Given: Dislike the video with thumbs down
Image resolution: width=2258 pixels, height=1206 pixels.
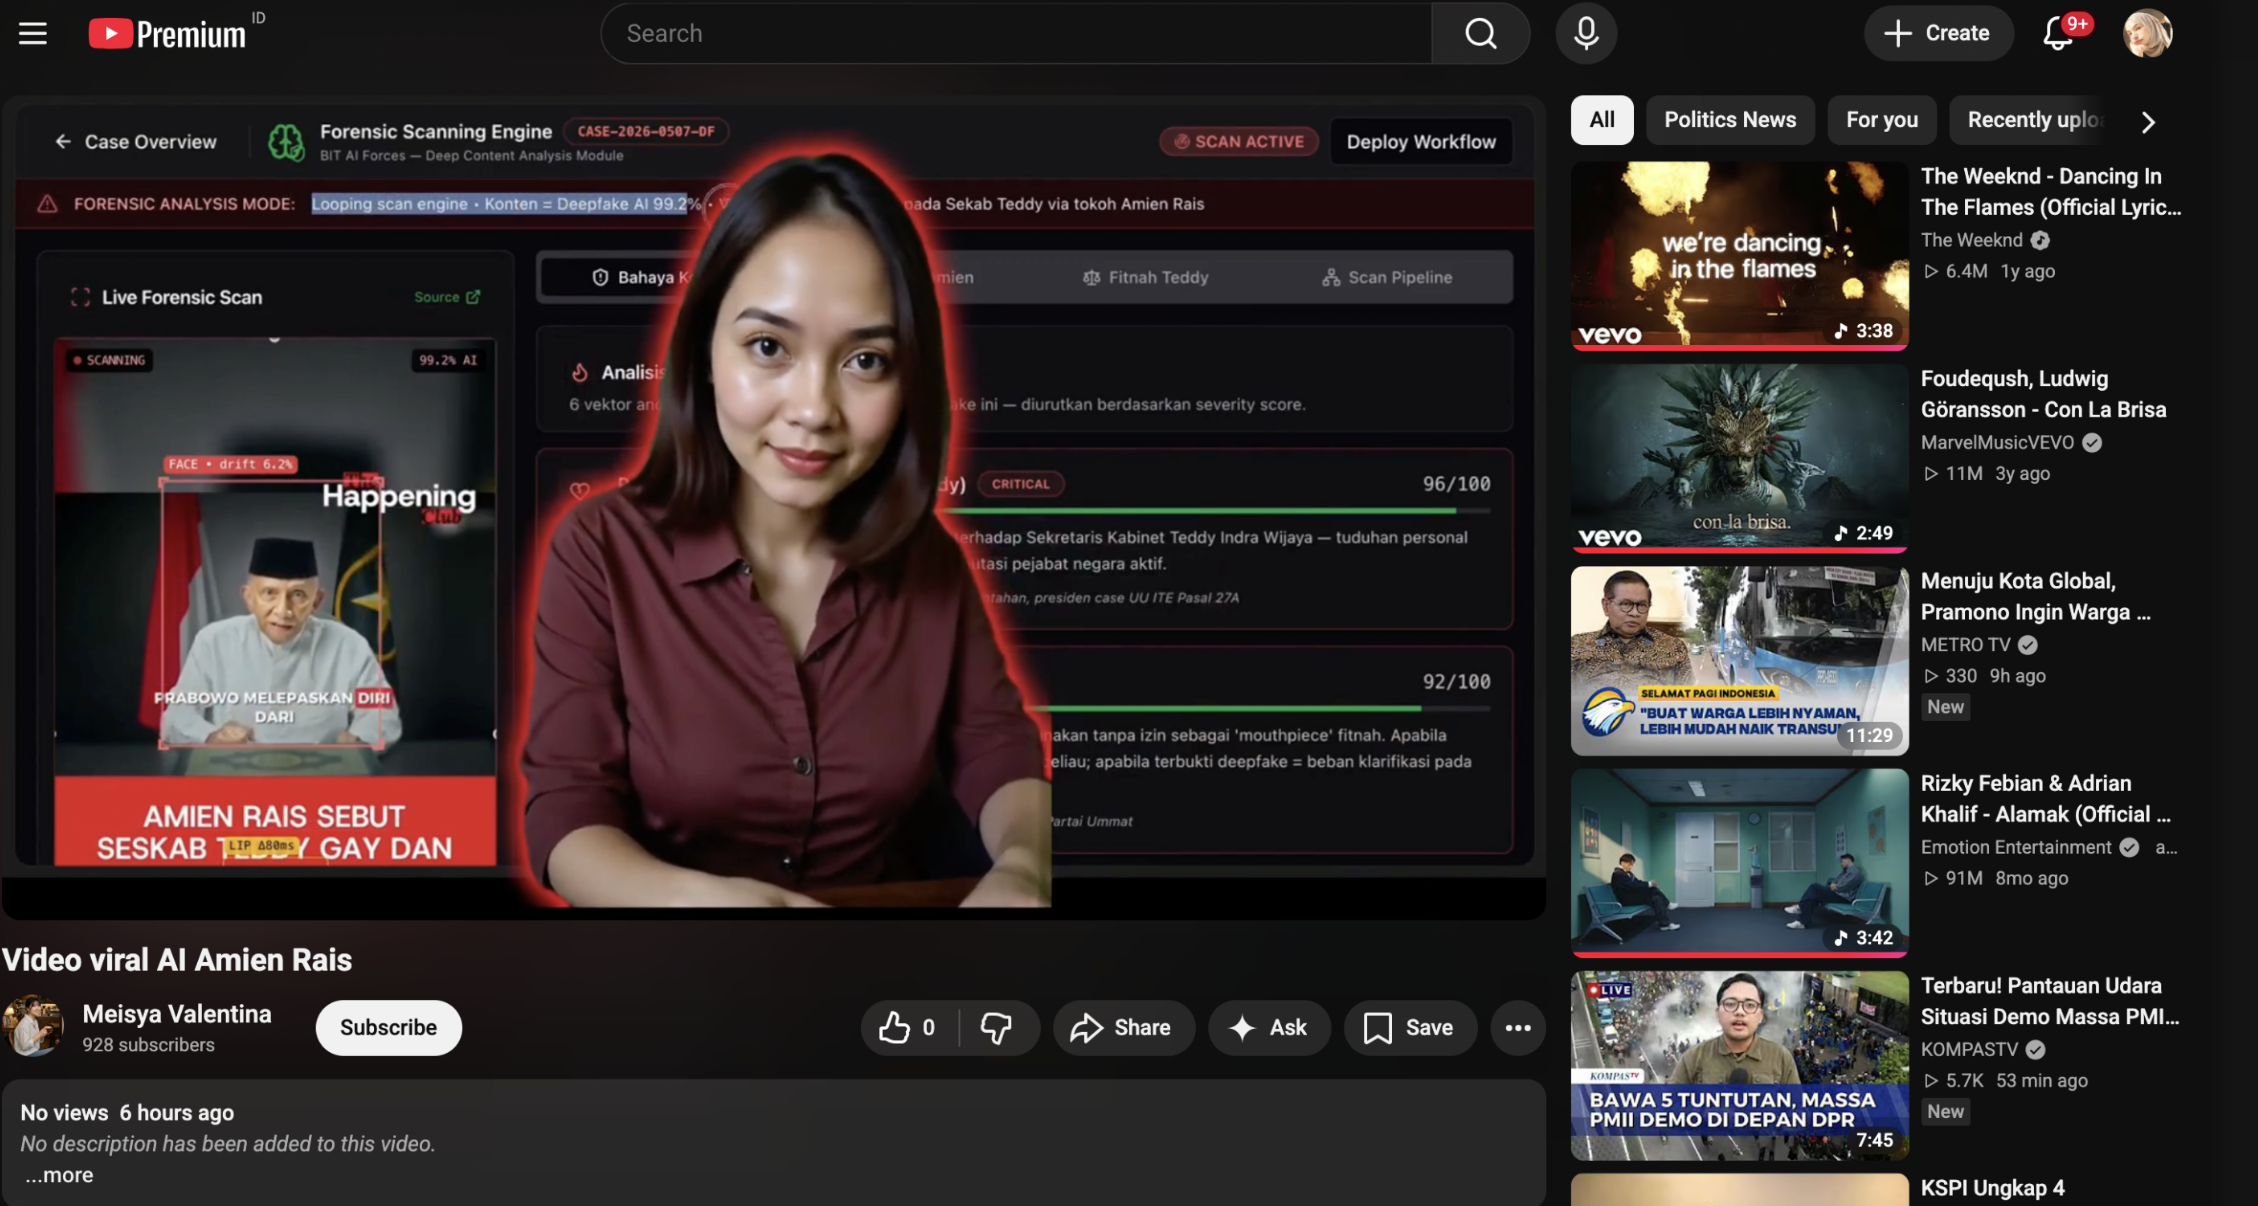Looking at the screenshot, I should [x=997, y=1028].
